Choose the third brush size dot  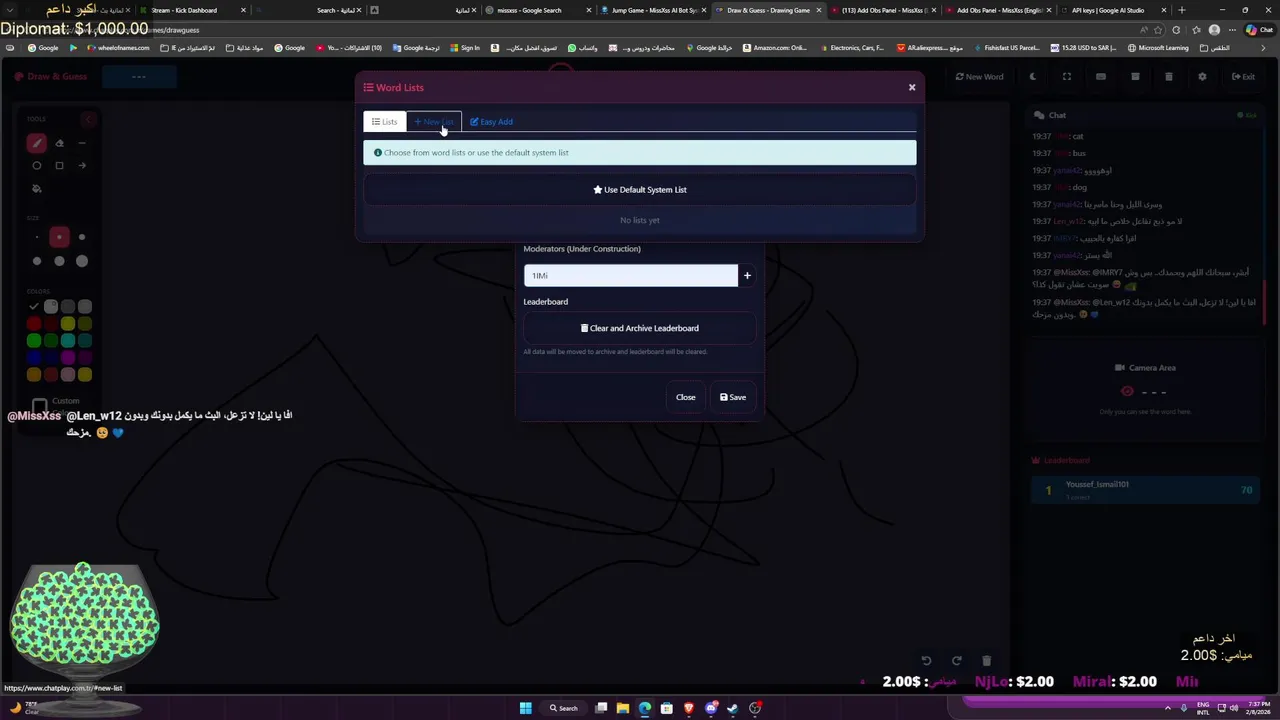point(82,237)
